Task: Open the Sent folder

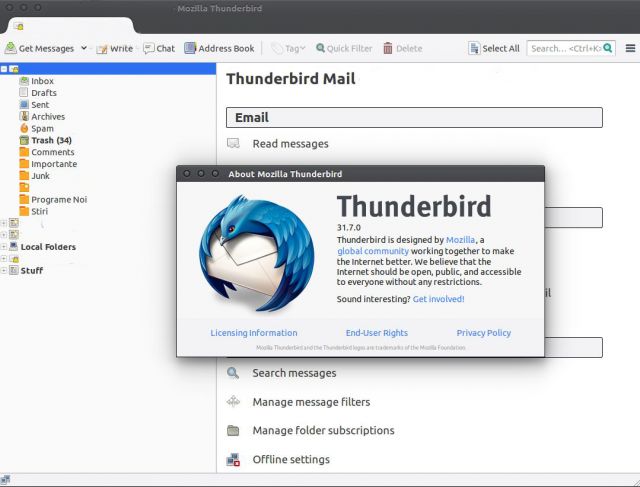Action: click(x=40, y=105)
